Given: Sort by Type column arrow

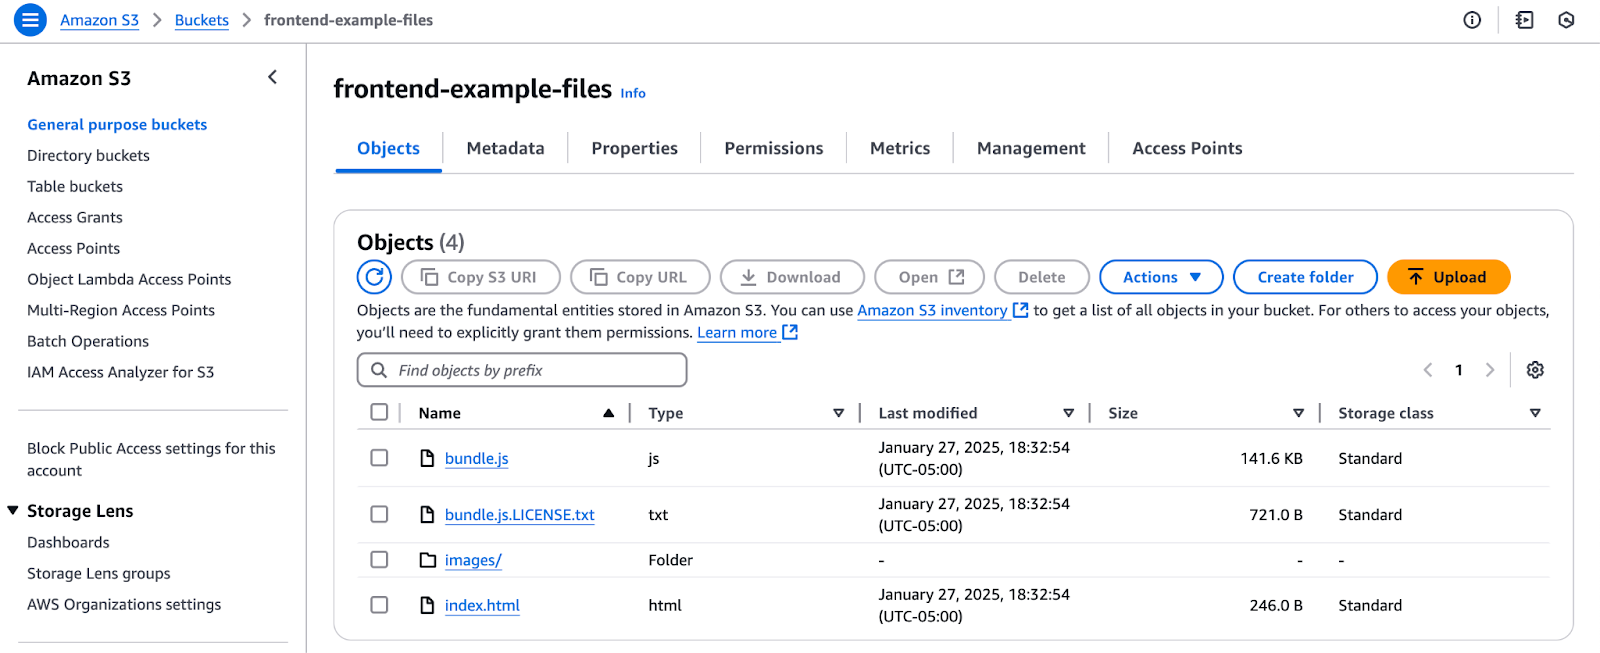Looking at the screenshot, I should click(838, 413).
